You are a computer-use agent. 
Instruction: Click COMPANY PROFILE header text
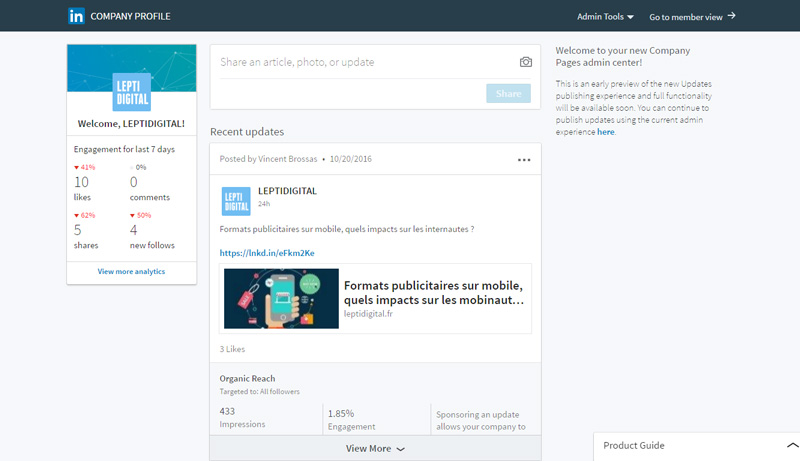pos(131,16)
